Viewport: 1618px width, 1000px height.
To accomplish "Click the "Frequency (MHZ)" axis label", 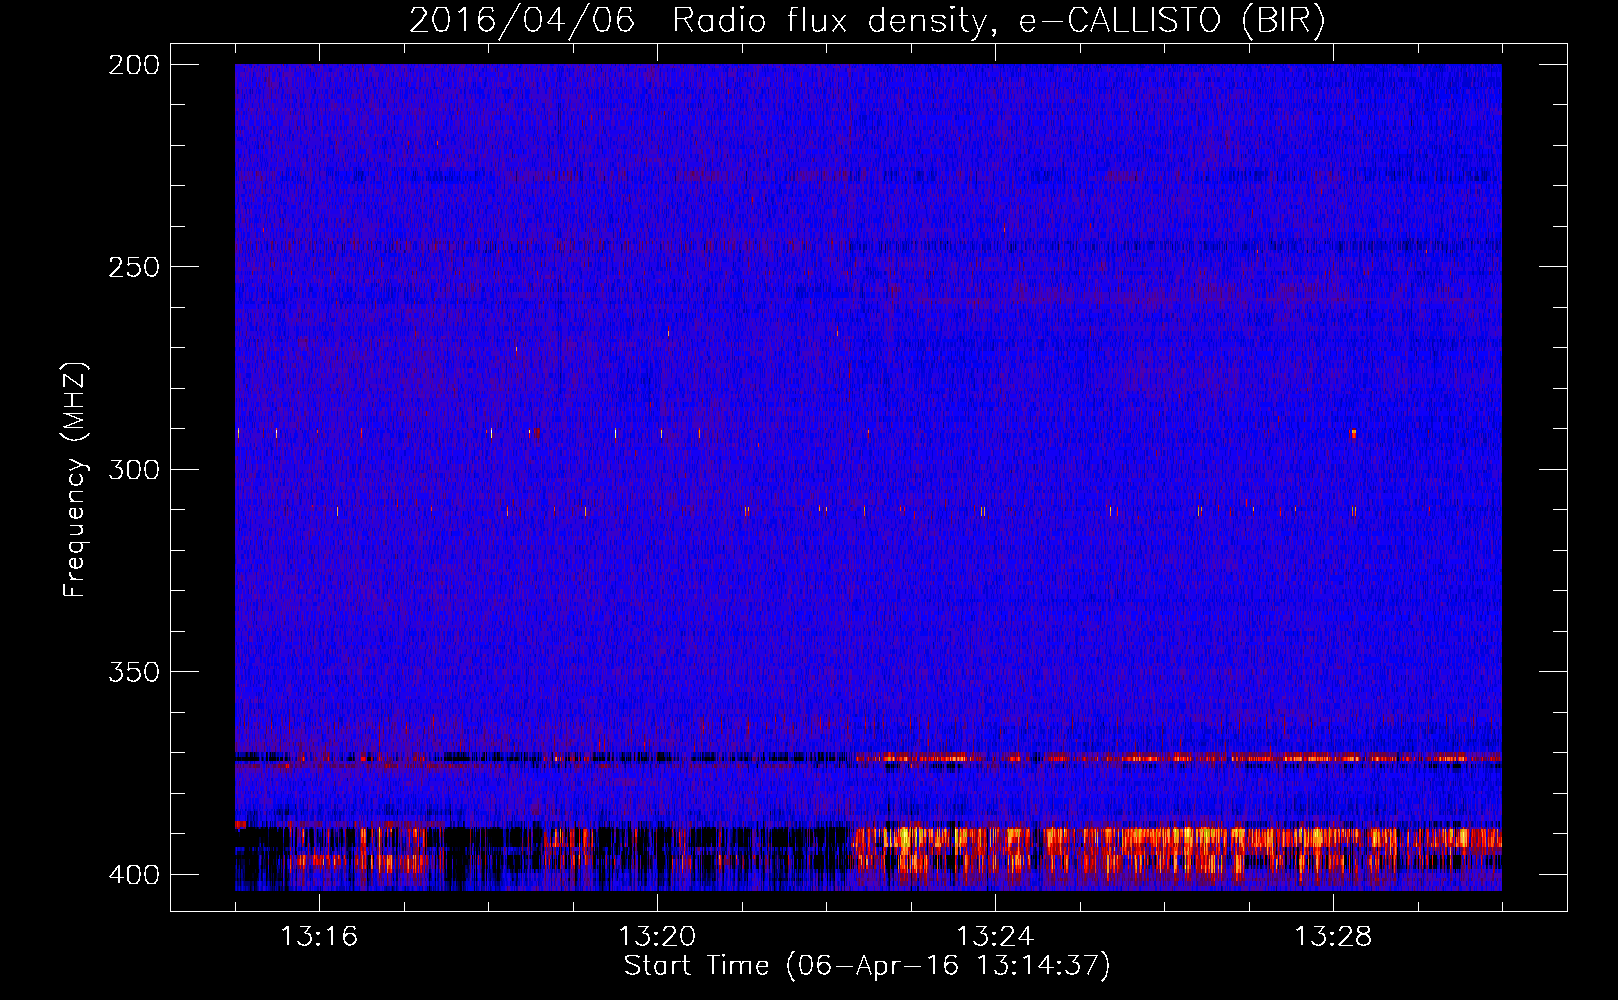I will [x=75, y=479].
